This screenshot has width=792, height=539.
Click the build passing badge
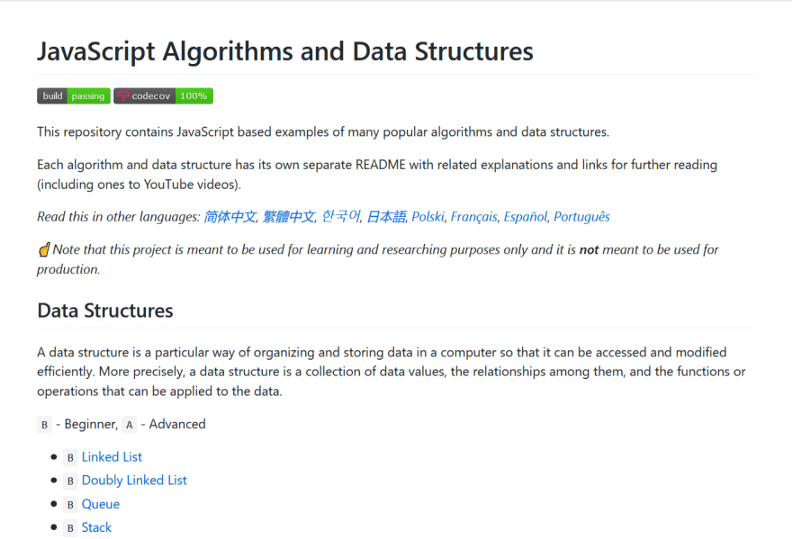[x=73, y=96]
